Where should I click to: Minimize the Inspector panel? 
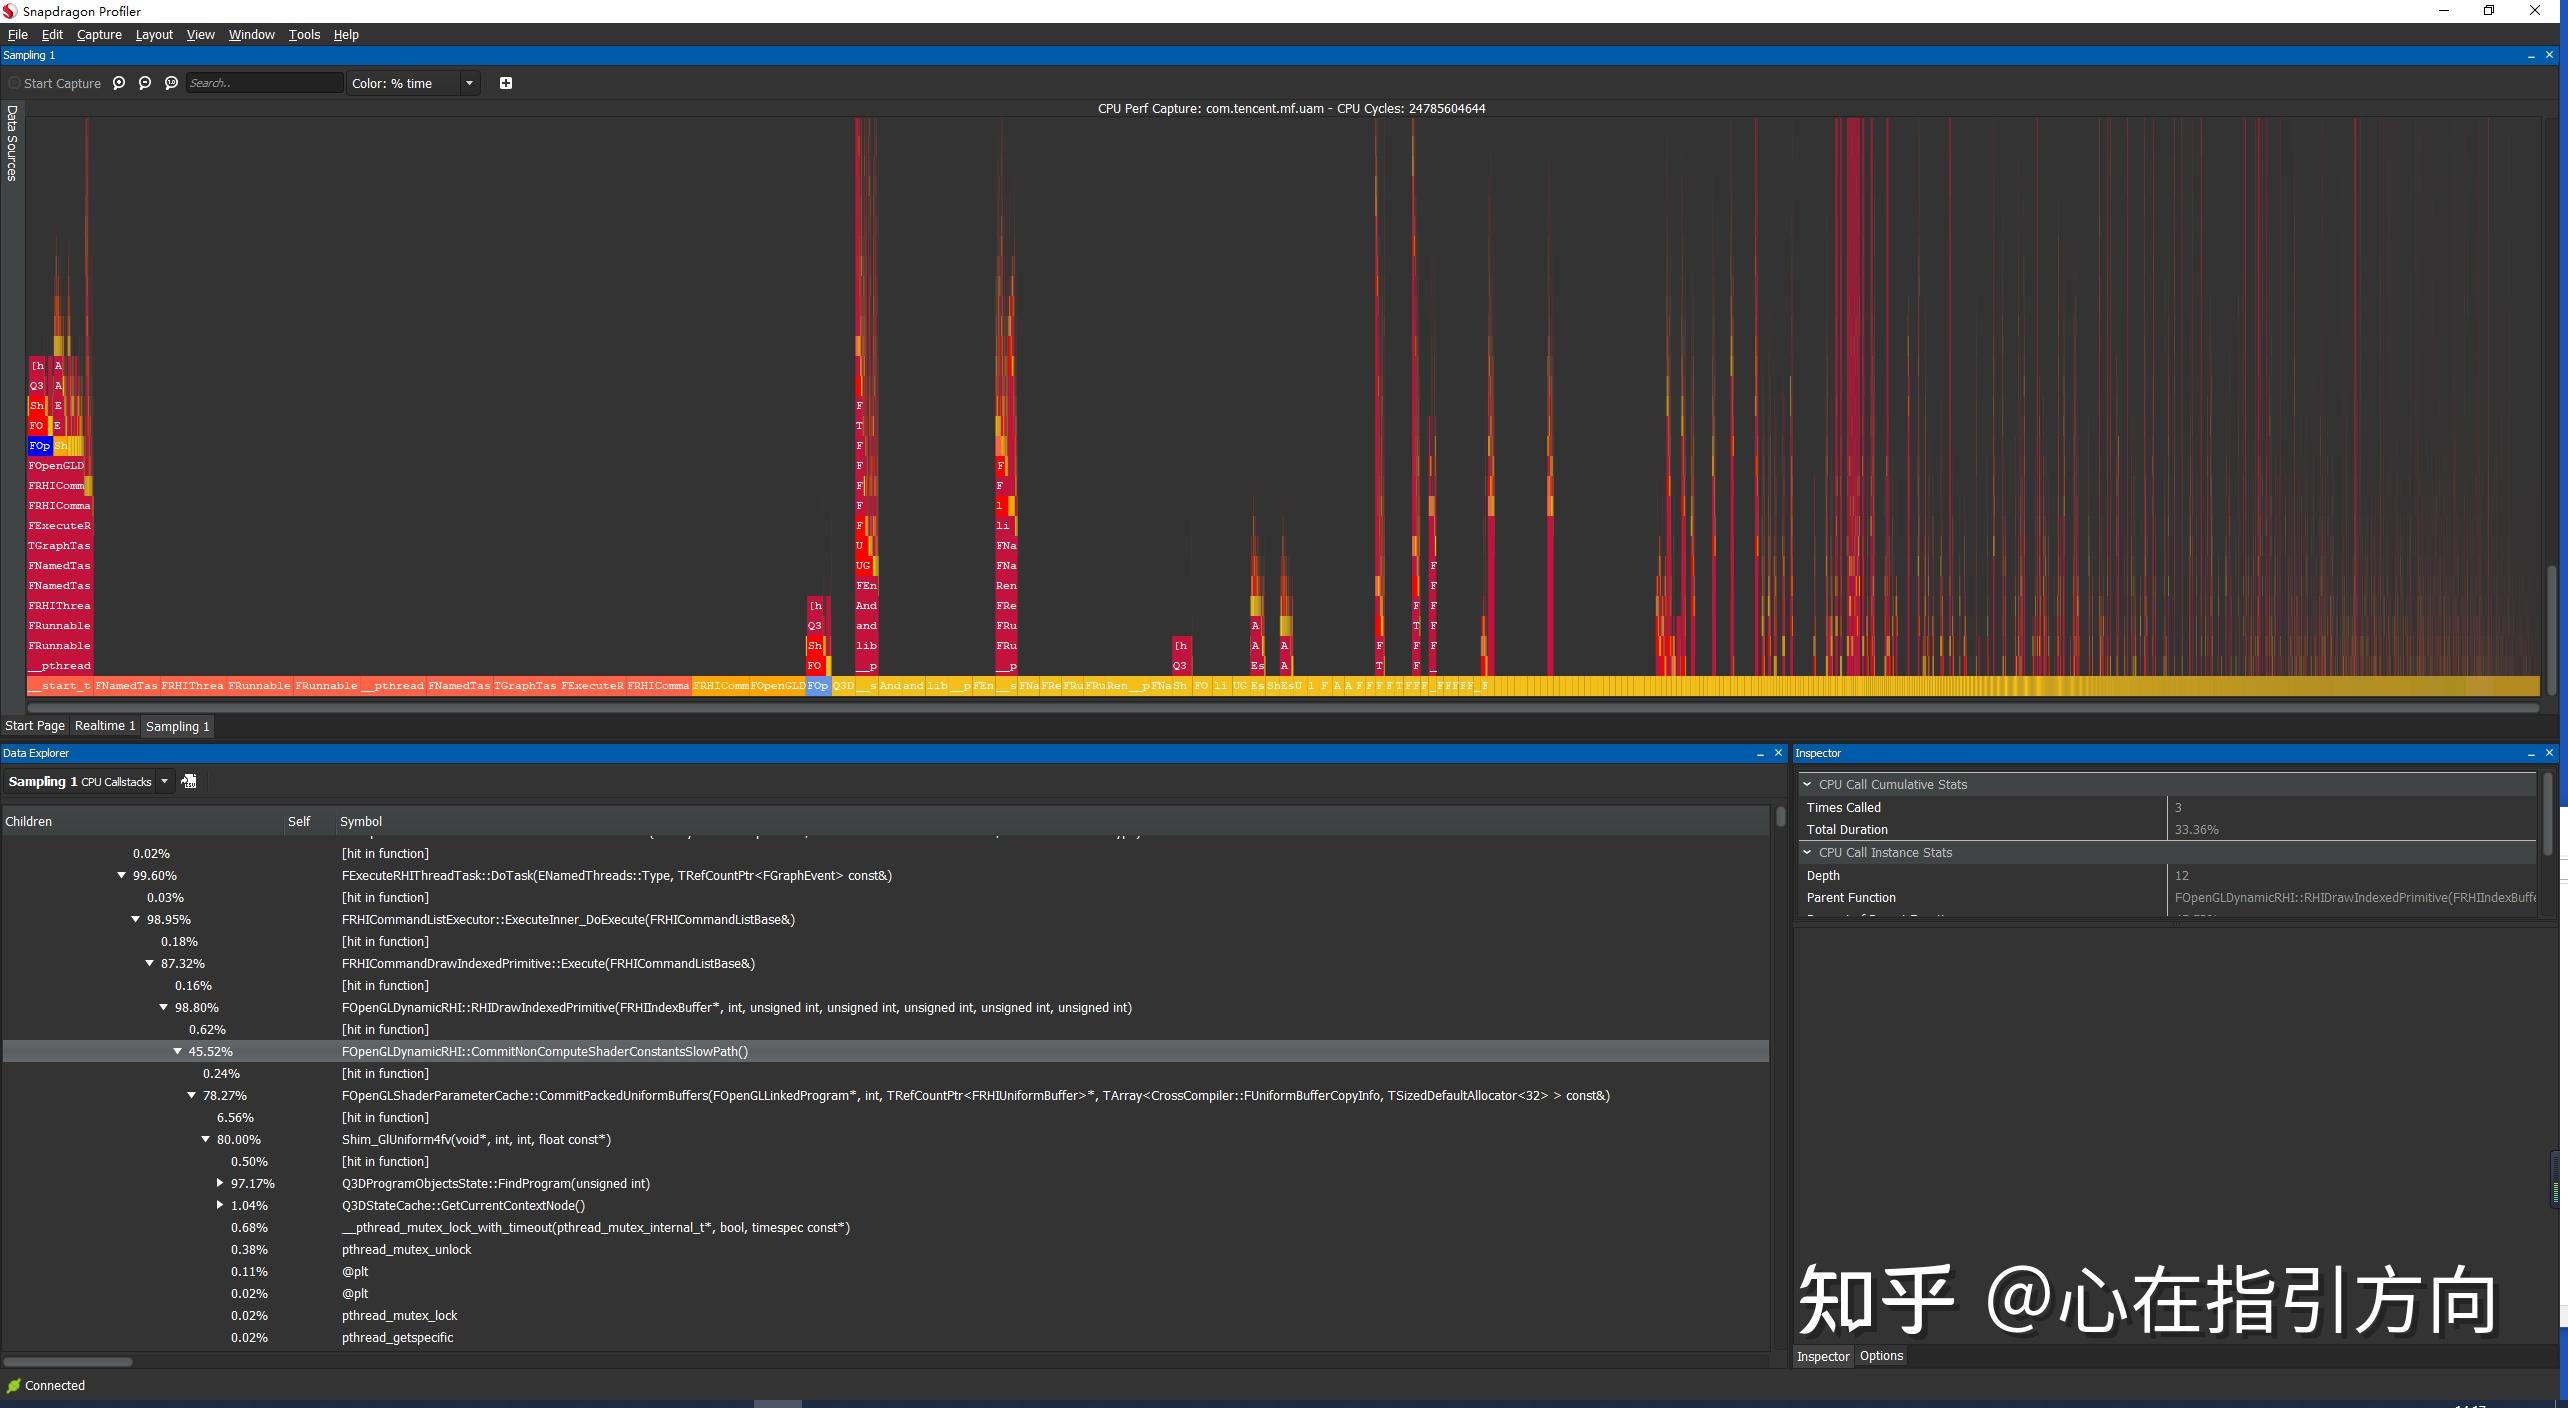click(2531, 753)
